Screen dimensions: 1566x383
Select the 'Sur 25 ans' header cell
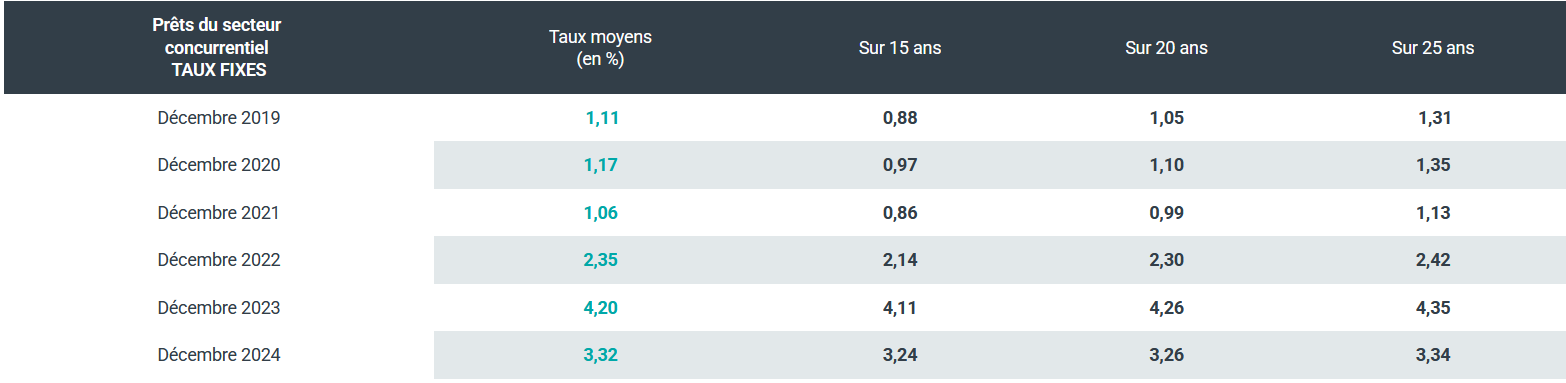(1433, 48)
